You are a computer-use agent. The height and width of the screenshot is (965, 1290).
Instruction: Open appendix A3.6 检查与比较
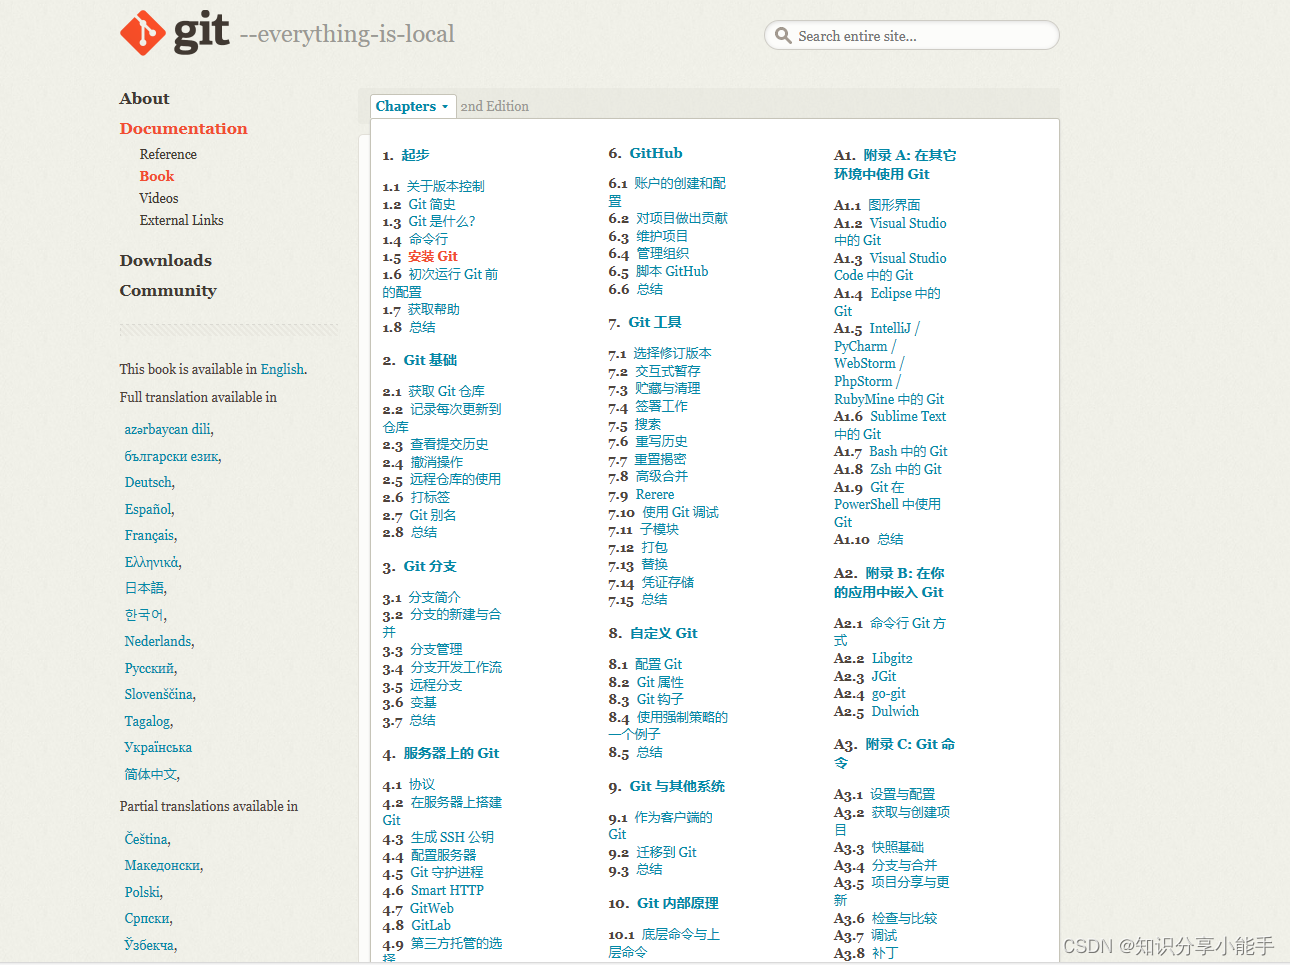904,918
